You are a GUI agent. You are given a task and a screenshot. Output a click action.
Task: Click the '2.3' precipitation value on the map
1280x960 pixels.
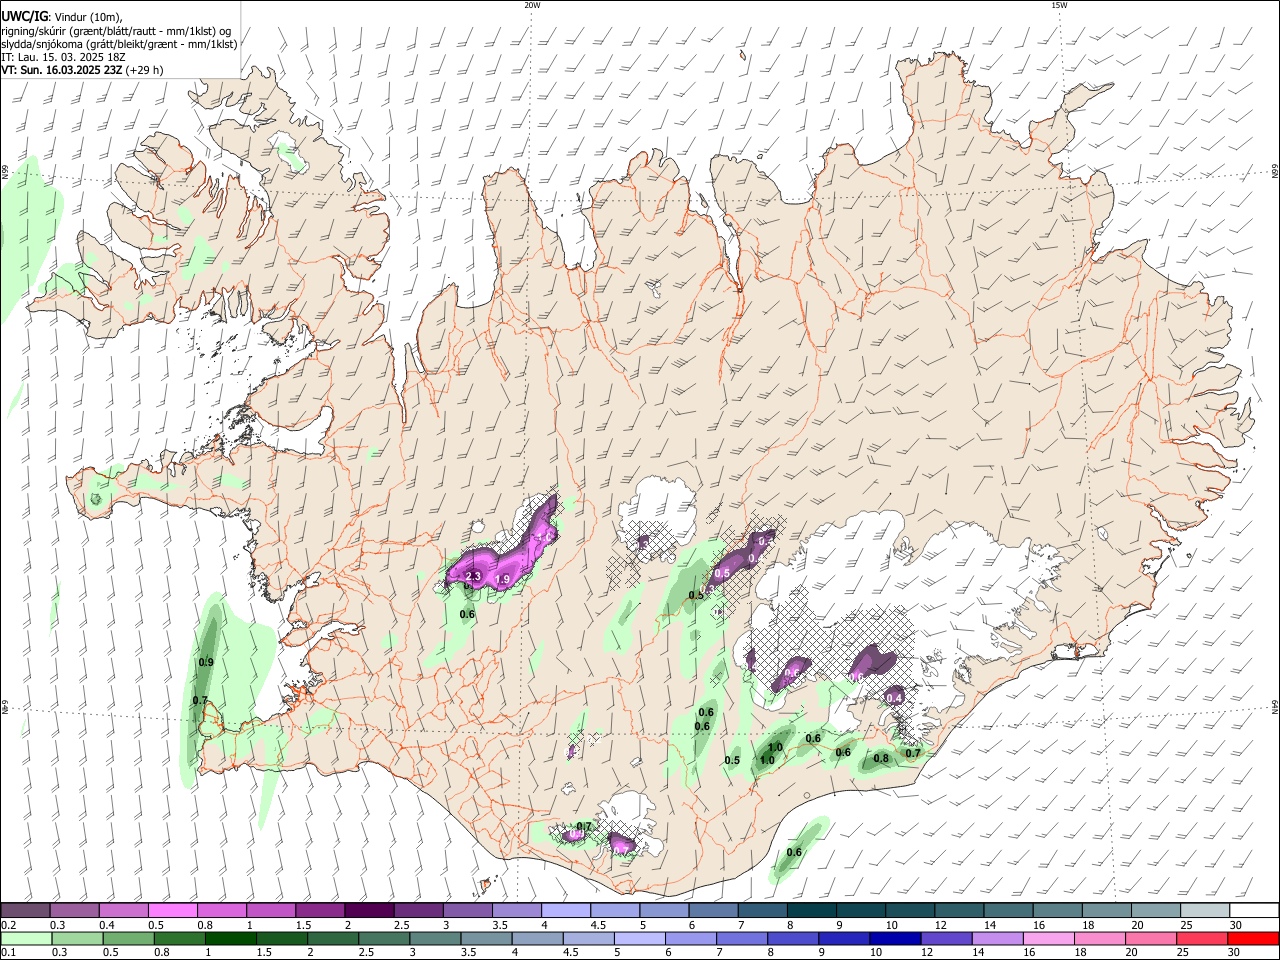tap(474, 577)
